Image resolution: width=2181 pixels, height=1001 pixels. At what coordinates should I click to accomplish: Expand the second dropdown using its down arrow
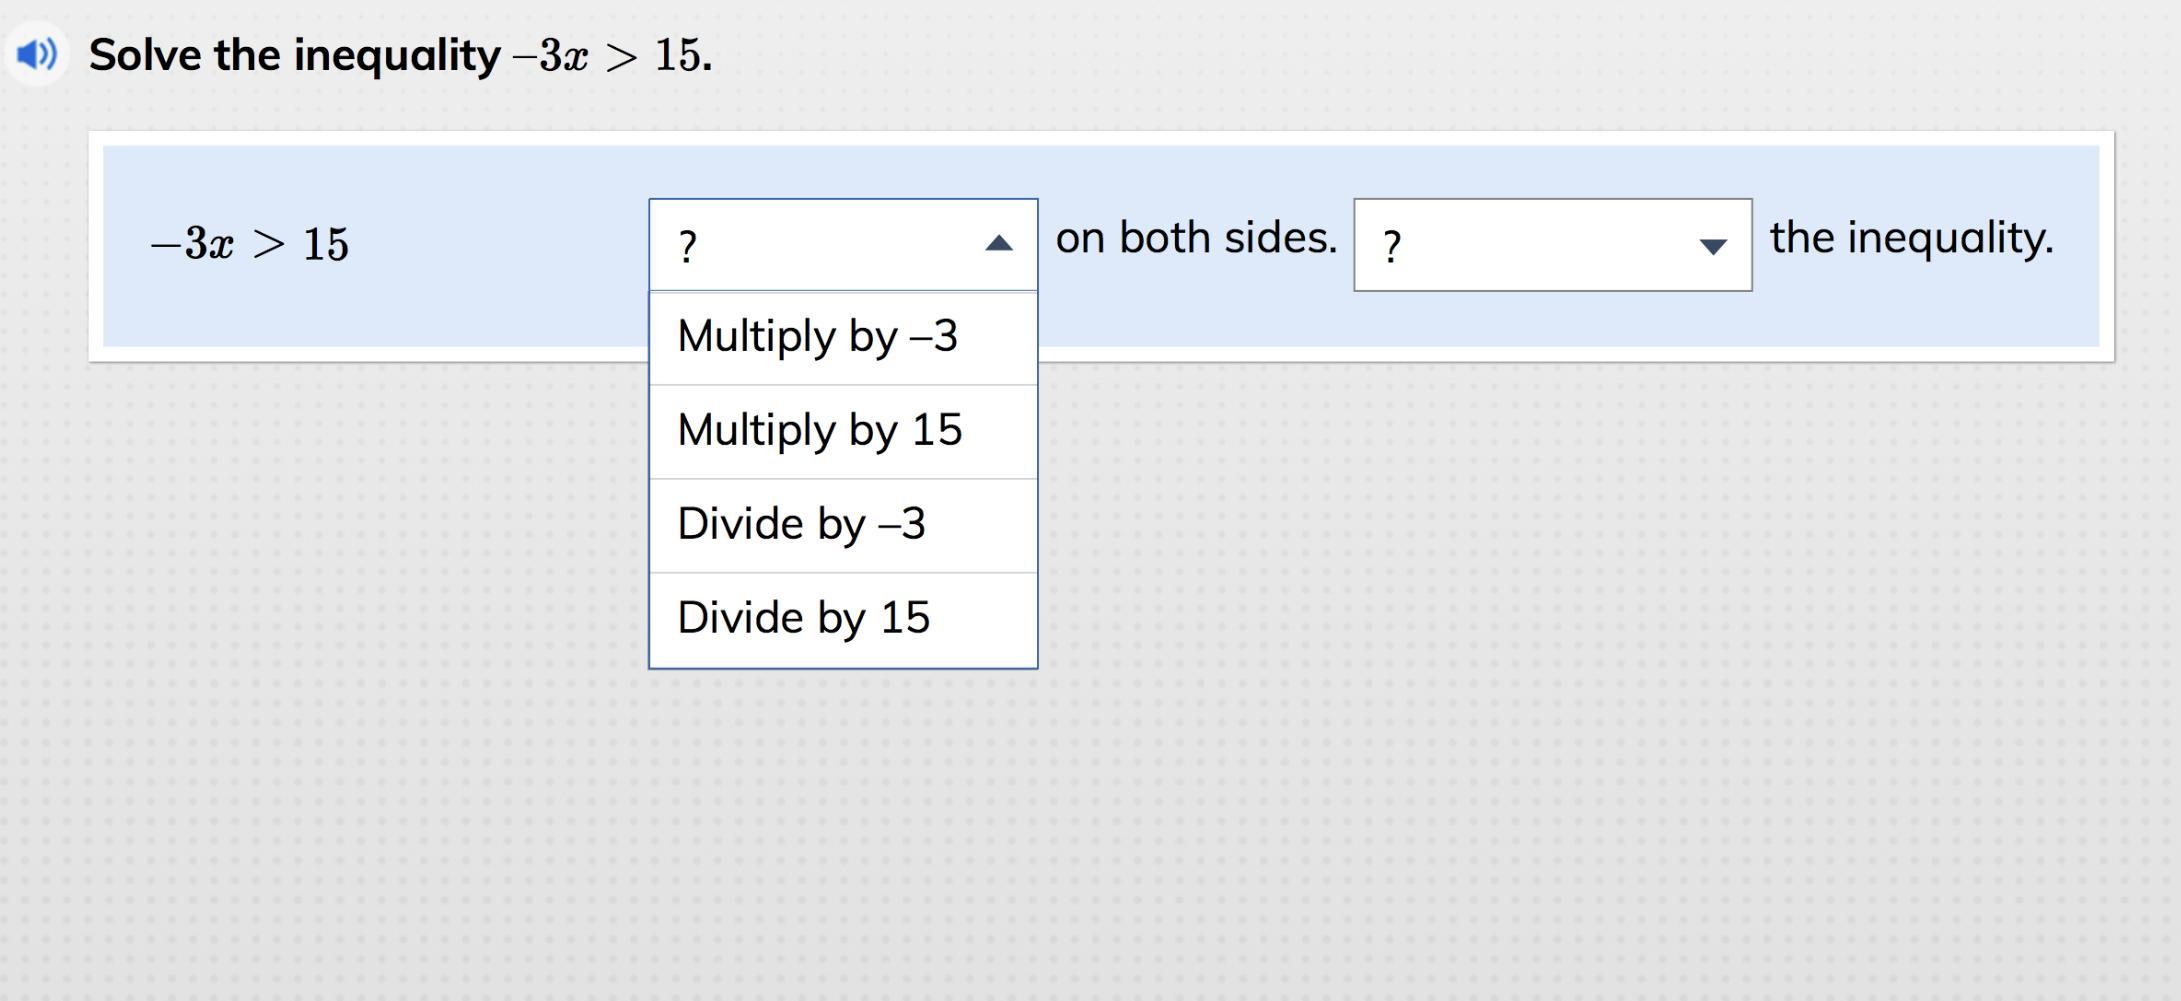(1712, 246)
